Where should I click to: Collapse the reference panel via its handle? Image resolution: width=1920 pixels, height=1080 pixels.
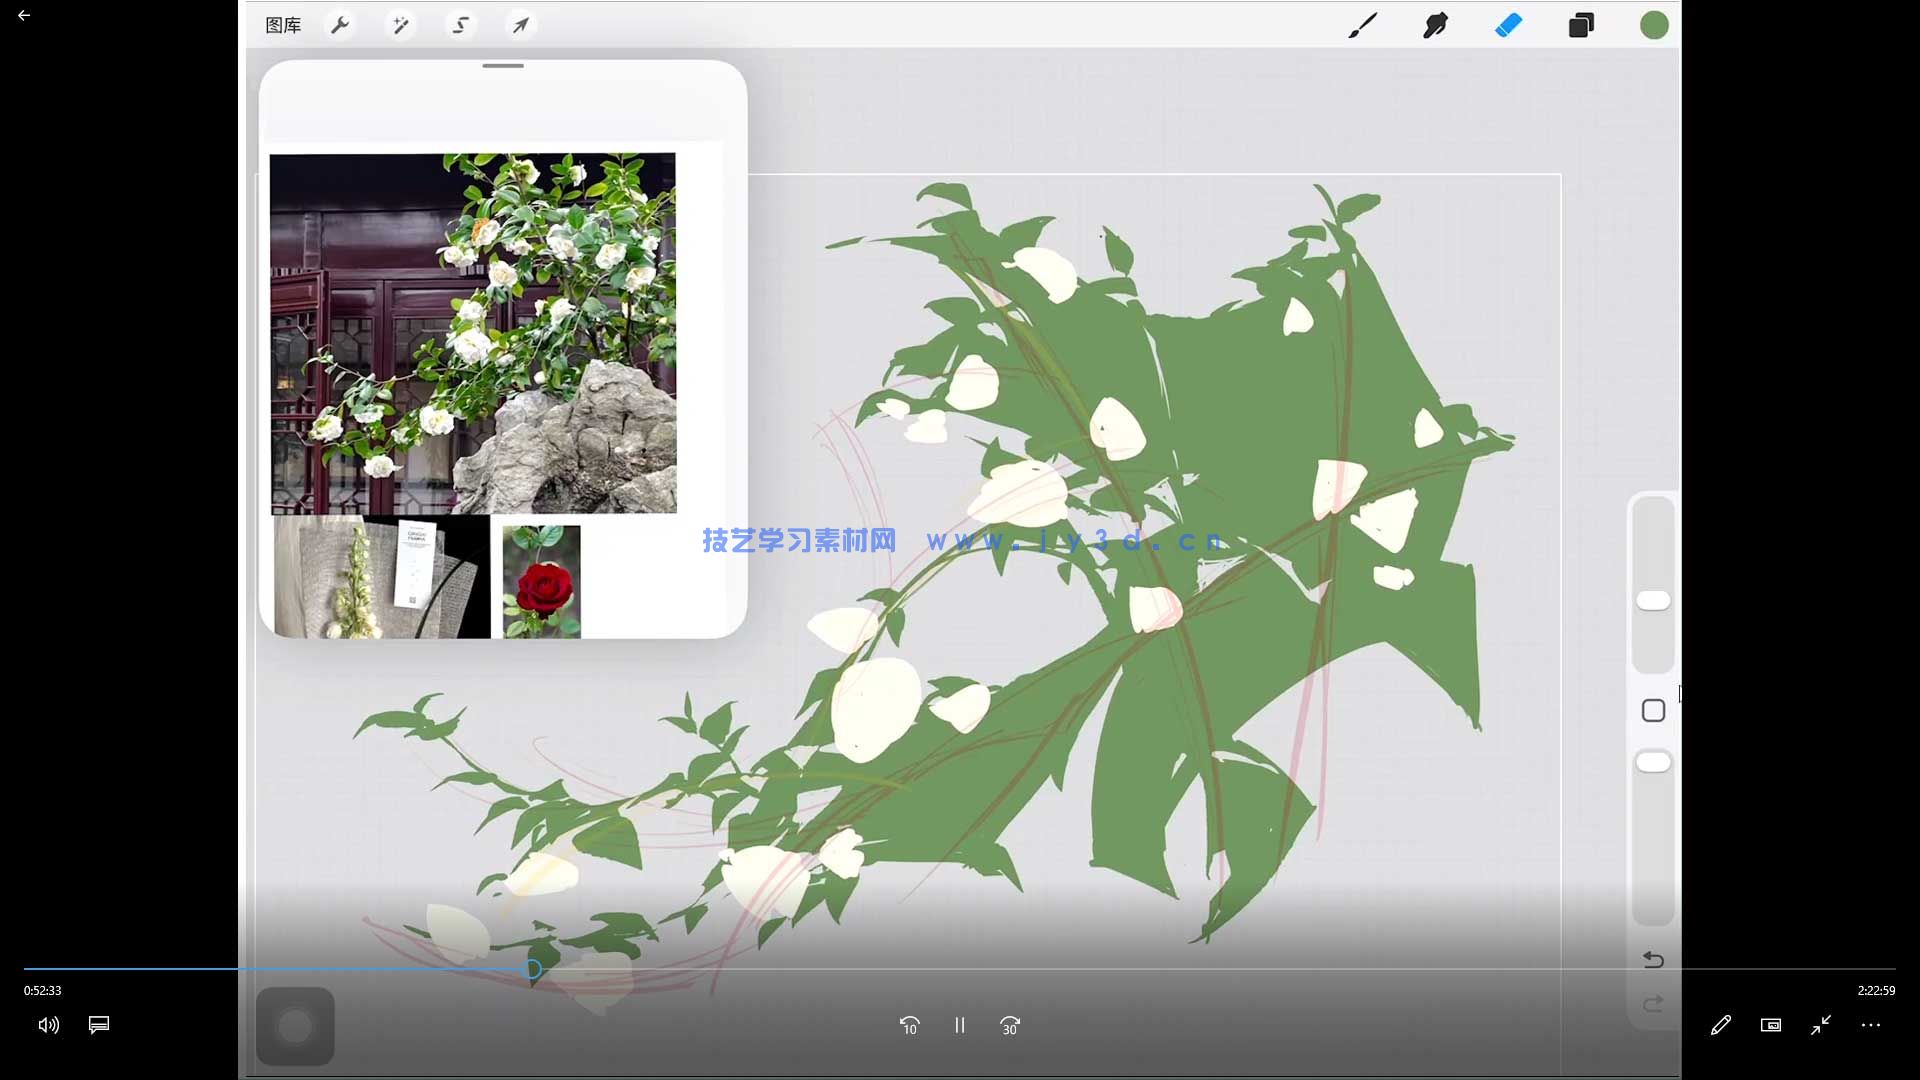point(503,66)
